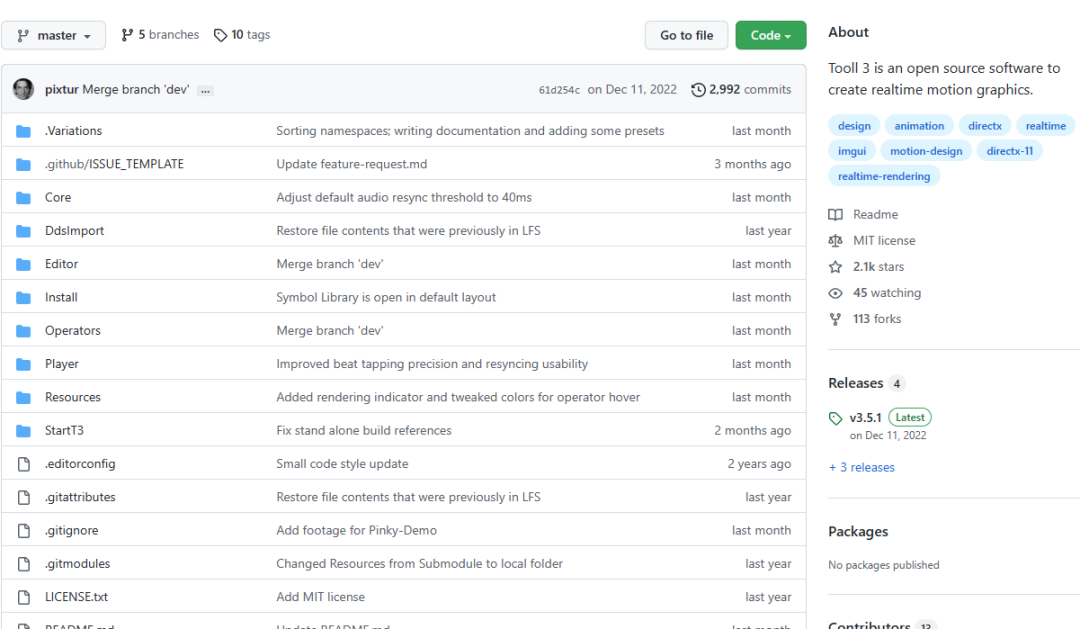The image size is (1080, 629).
Task: Open the master branch dropdown
Action: (x=54, y=34)
